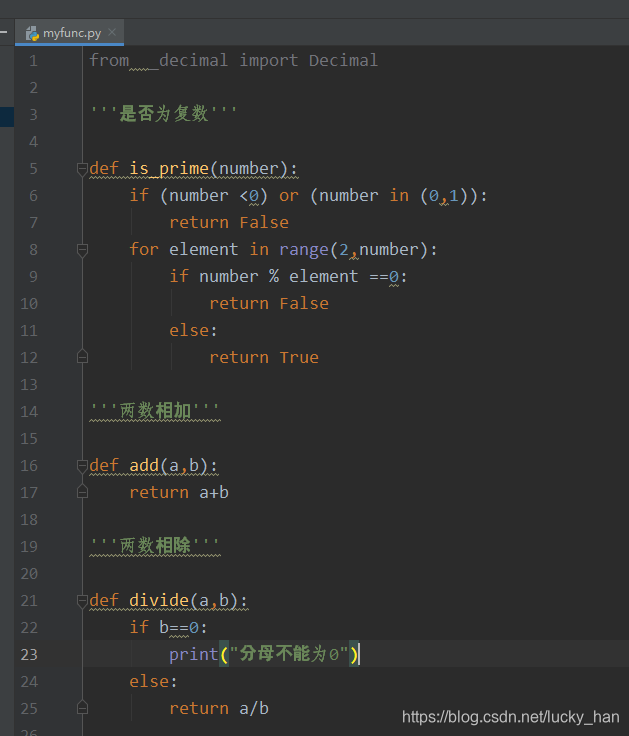This screenshot has width=629, height=736.
Task: Click the 'print' call on line 23
Action: click(x=193, y=654)
